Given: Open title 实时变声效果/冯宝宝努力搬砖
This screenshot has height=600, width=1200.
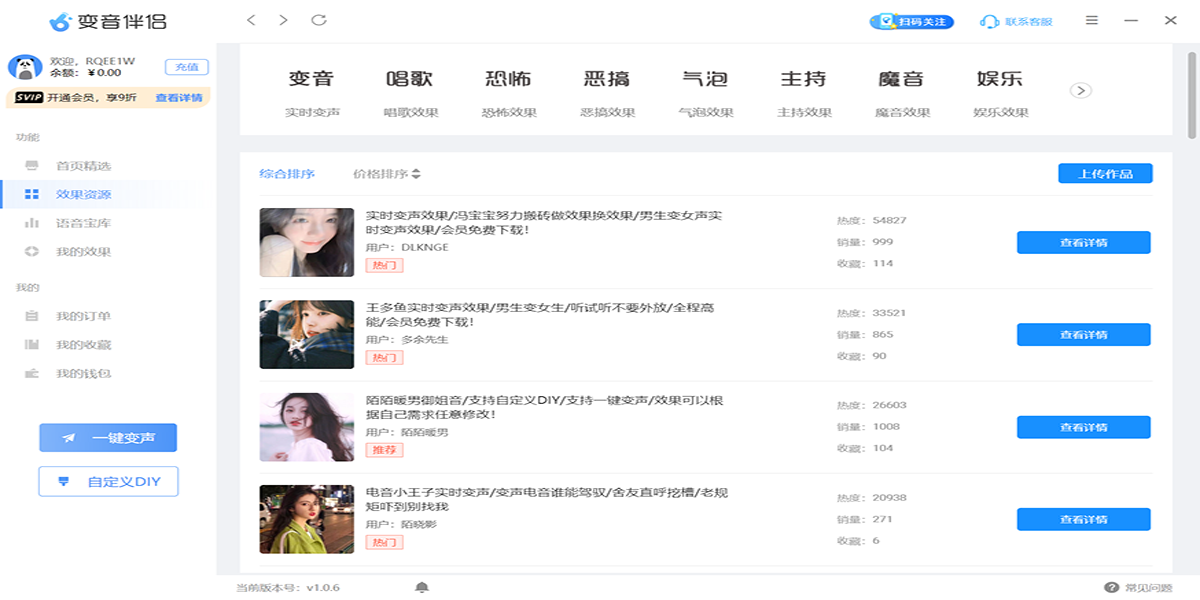Looking at the screenshot, I should [544, 222].
